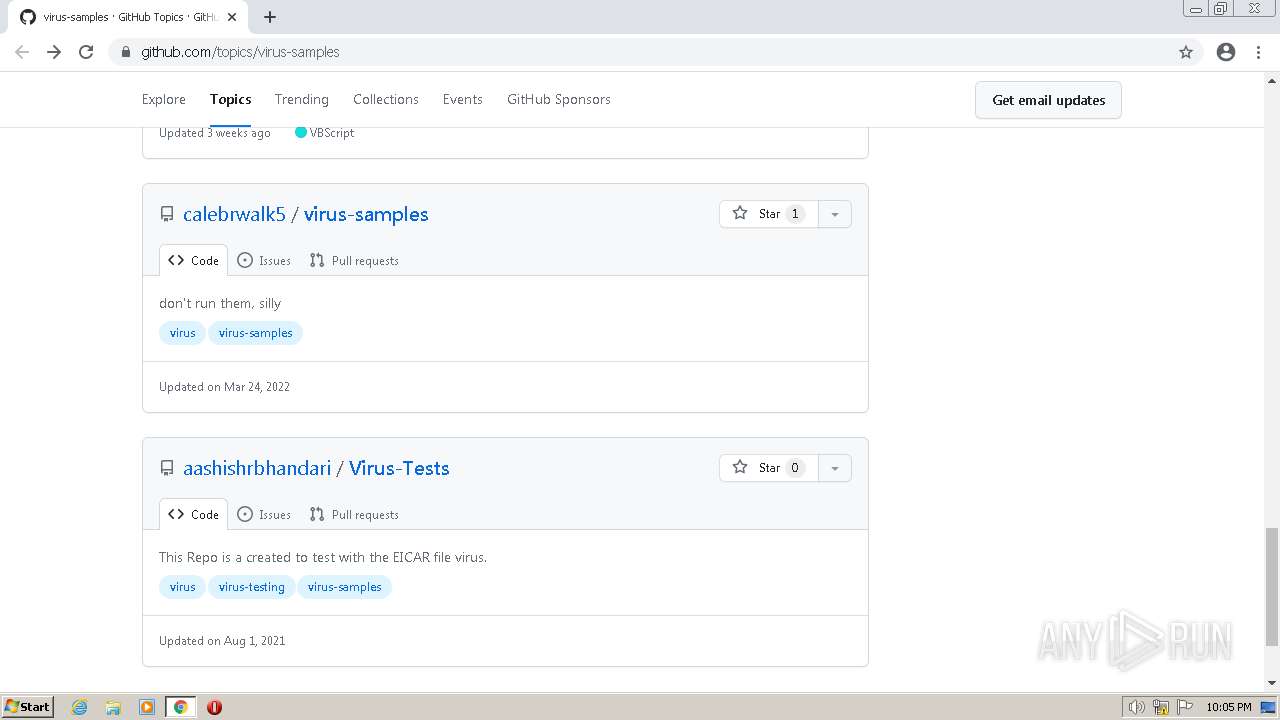Click the network tray icon

click(1161, 707)
